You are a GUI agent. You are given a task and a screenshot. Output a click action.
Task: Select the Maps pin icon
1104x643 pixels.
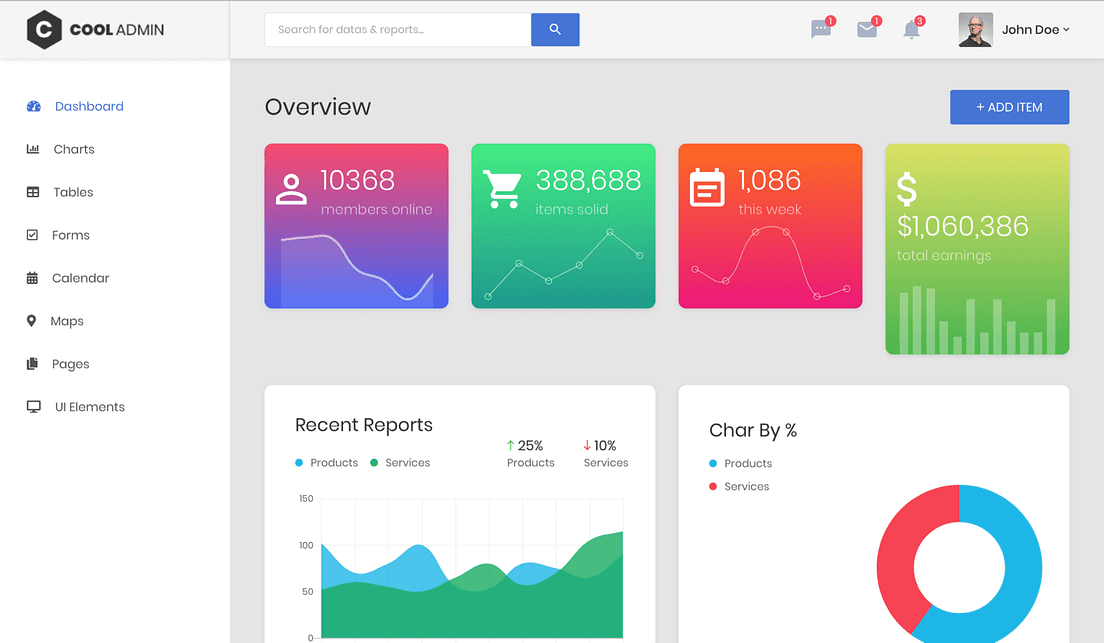[34, 321]
